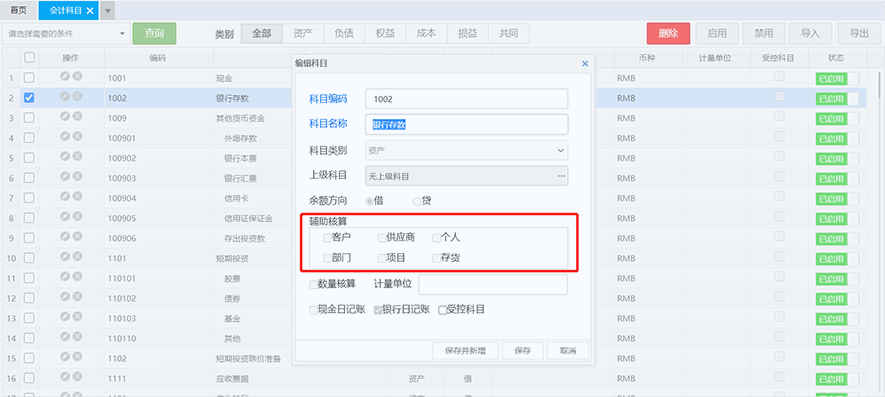Image resolution: width=885 pixels, height=397 pixels.
Task: Toggle the select-all checkbox in the table header
Action: tap(29, 57)
